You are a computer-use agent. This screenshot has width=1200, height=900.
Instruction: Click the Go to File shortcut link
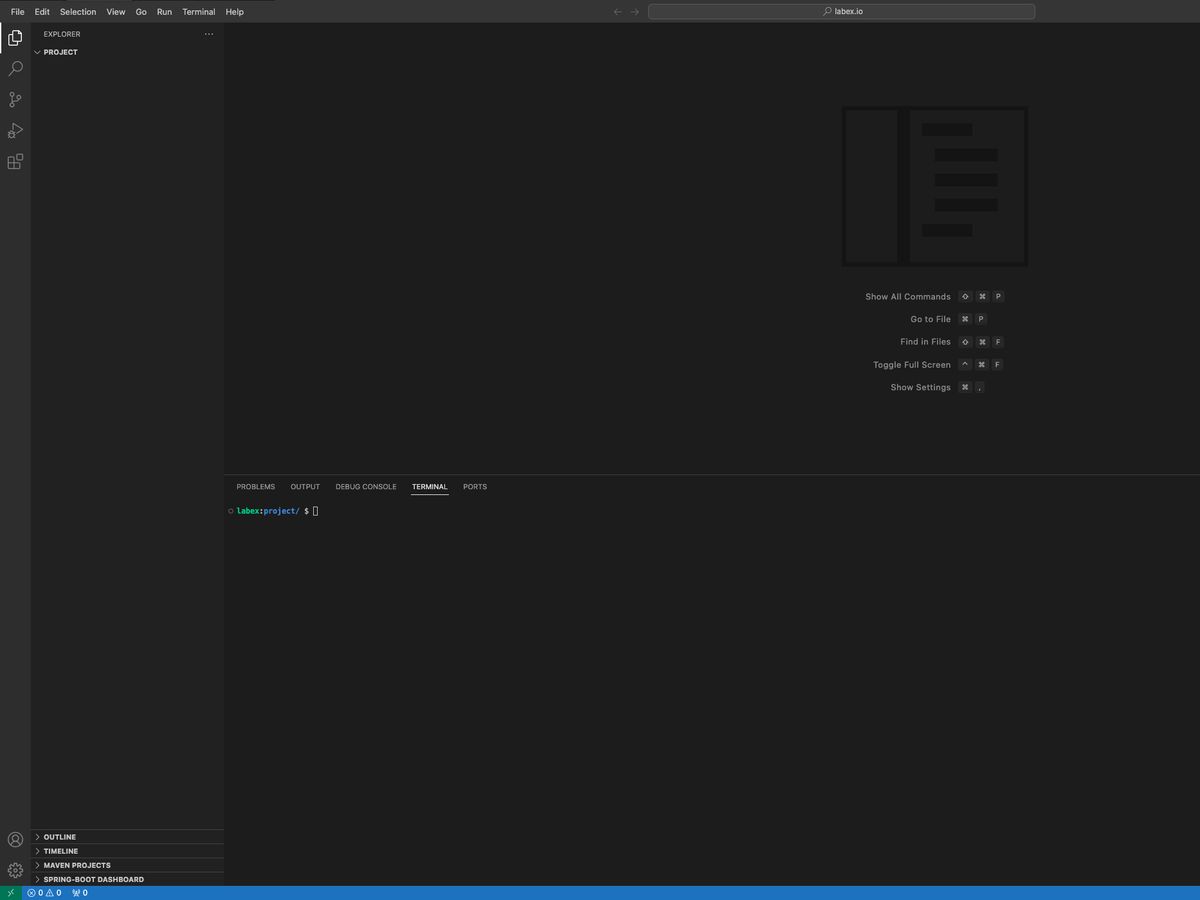(x=929, y=318)
